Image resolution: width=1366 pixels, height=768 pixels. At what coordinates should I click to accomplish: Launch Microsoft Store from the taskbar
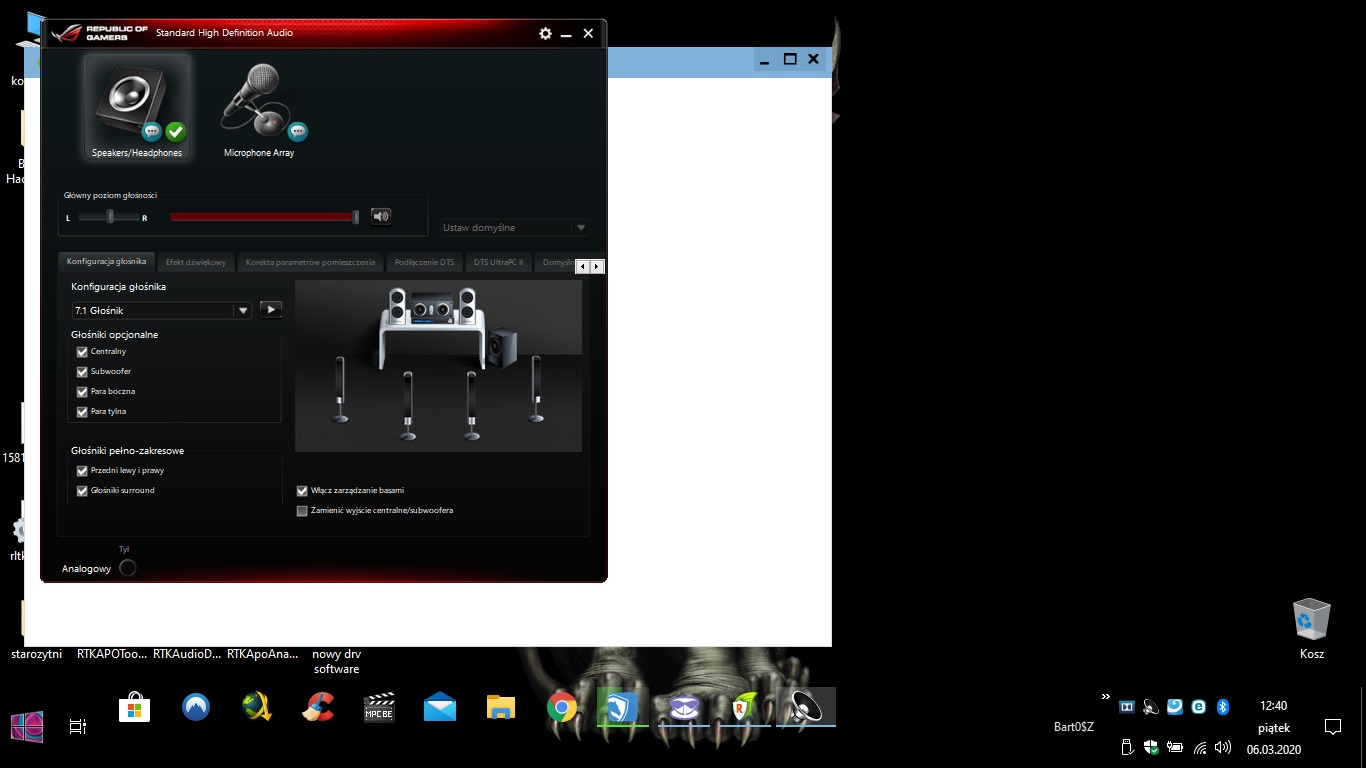(x=134, y=708)
